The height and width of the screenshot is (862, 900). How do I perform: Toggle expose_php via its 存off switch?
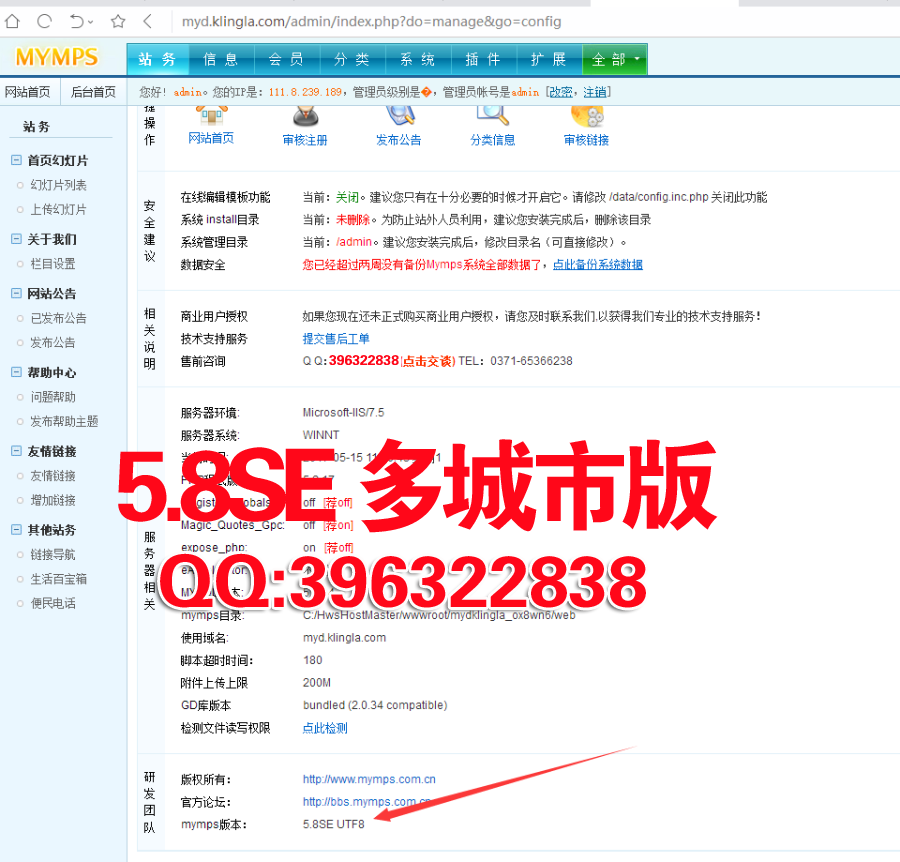coord(338,547)
